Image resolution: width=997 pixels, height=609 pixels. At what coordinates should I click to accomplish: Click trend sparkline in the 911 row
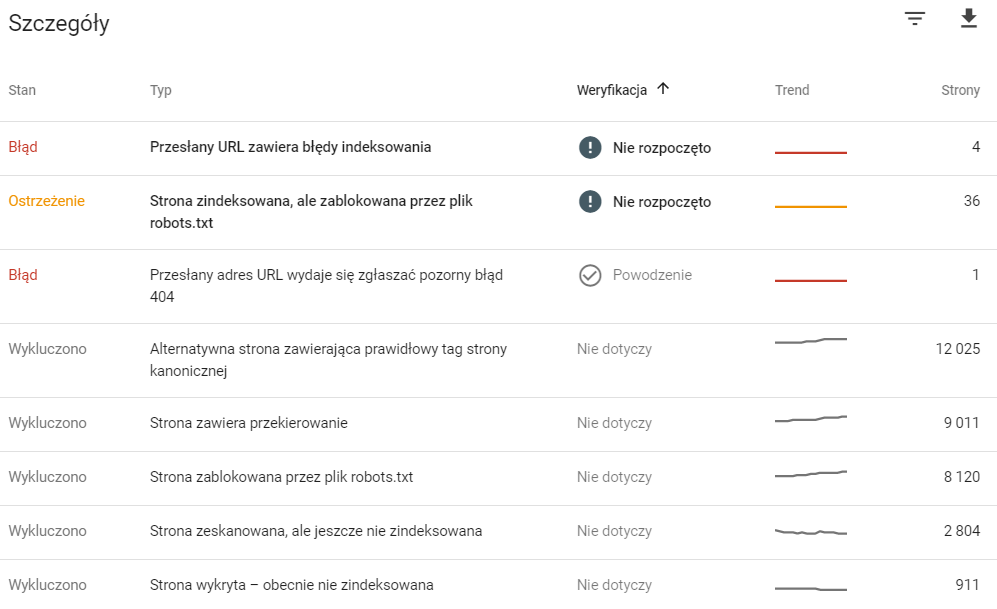coord(811,589)
